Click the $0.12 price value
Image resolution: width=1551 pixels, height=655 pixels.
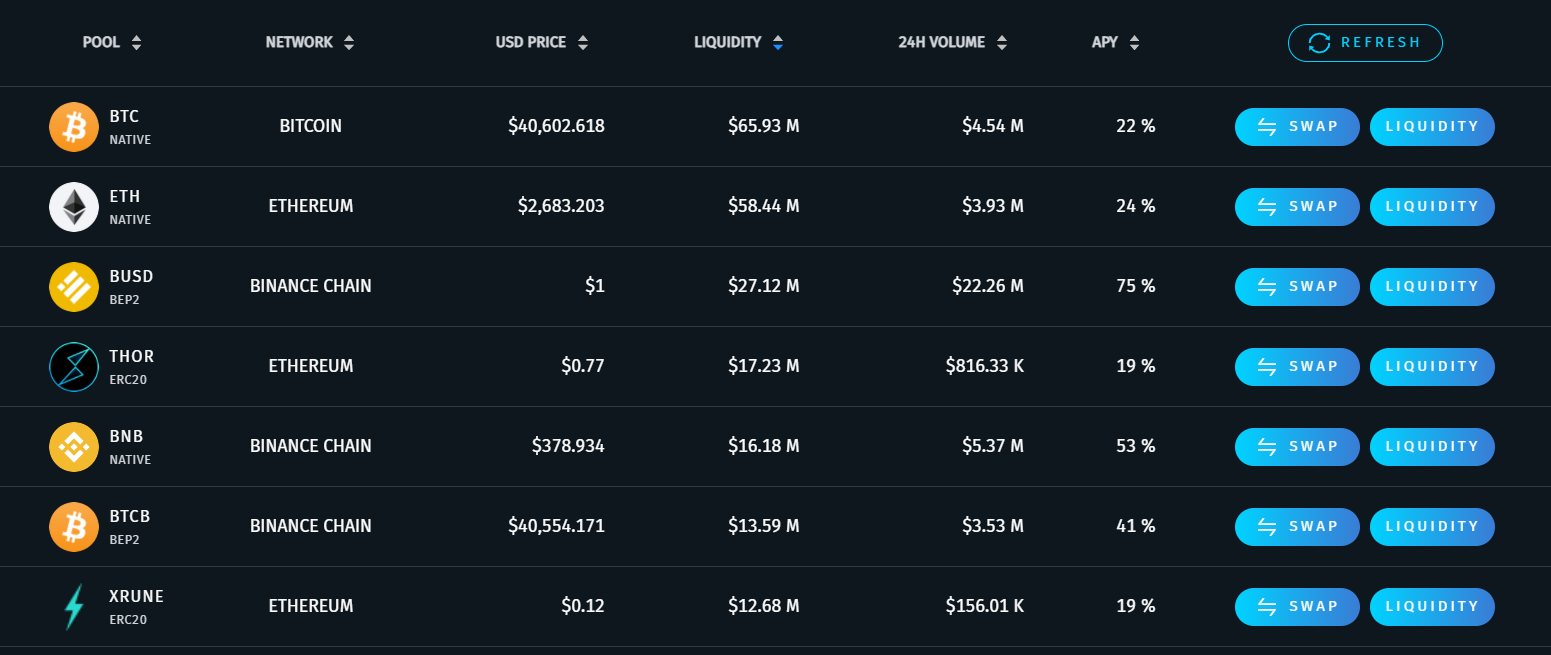[x=583, y=607]
